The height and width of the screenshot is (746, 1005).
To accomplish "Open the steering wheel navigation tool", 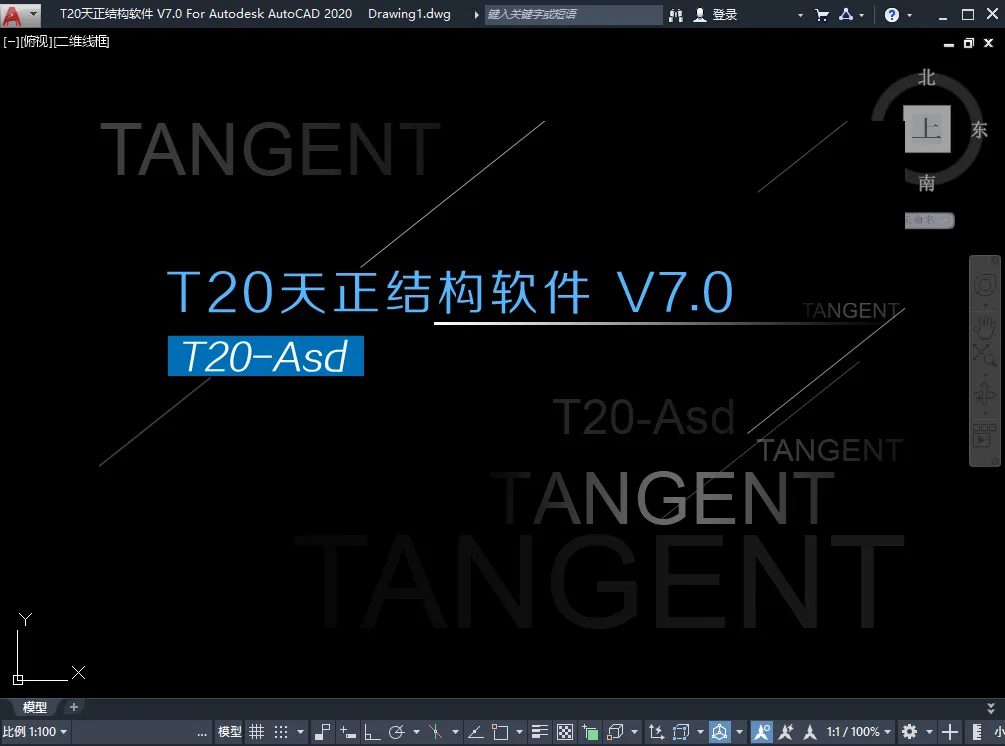I will coord(984,285).
